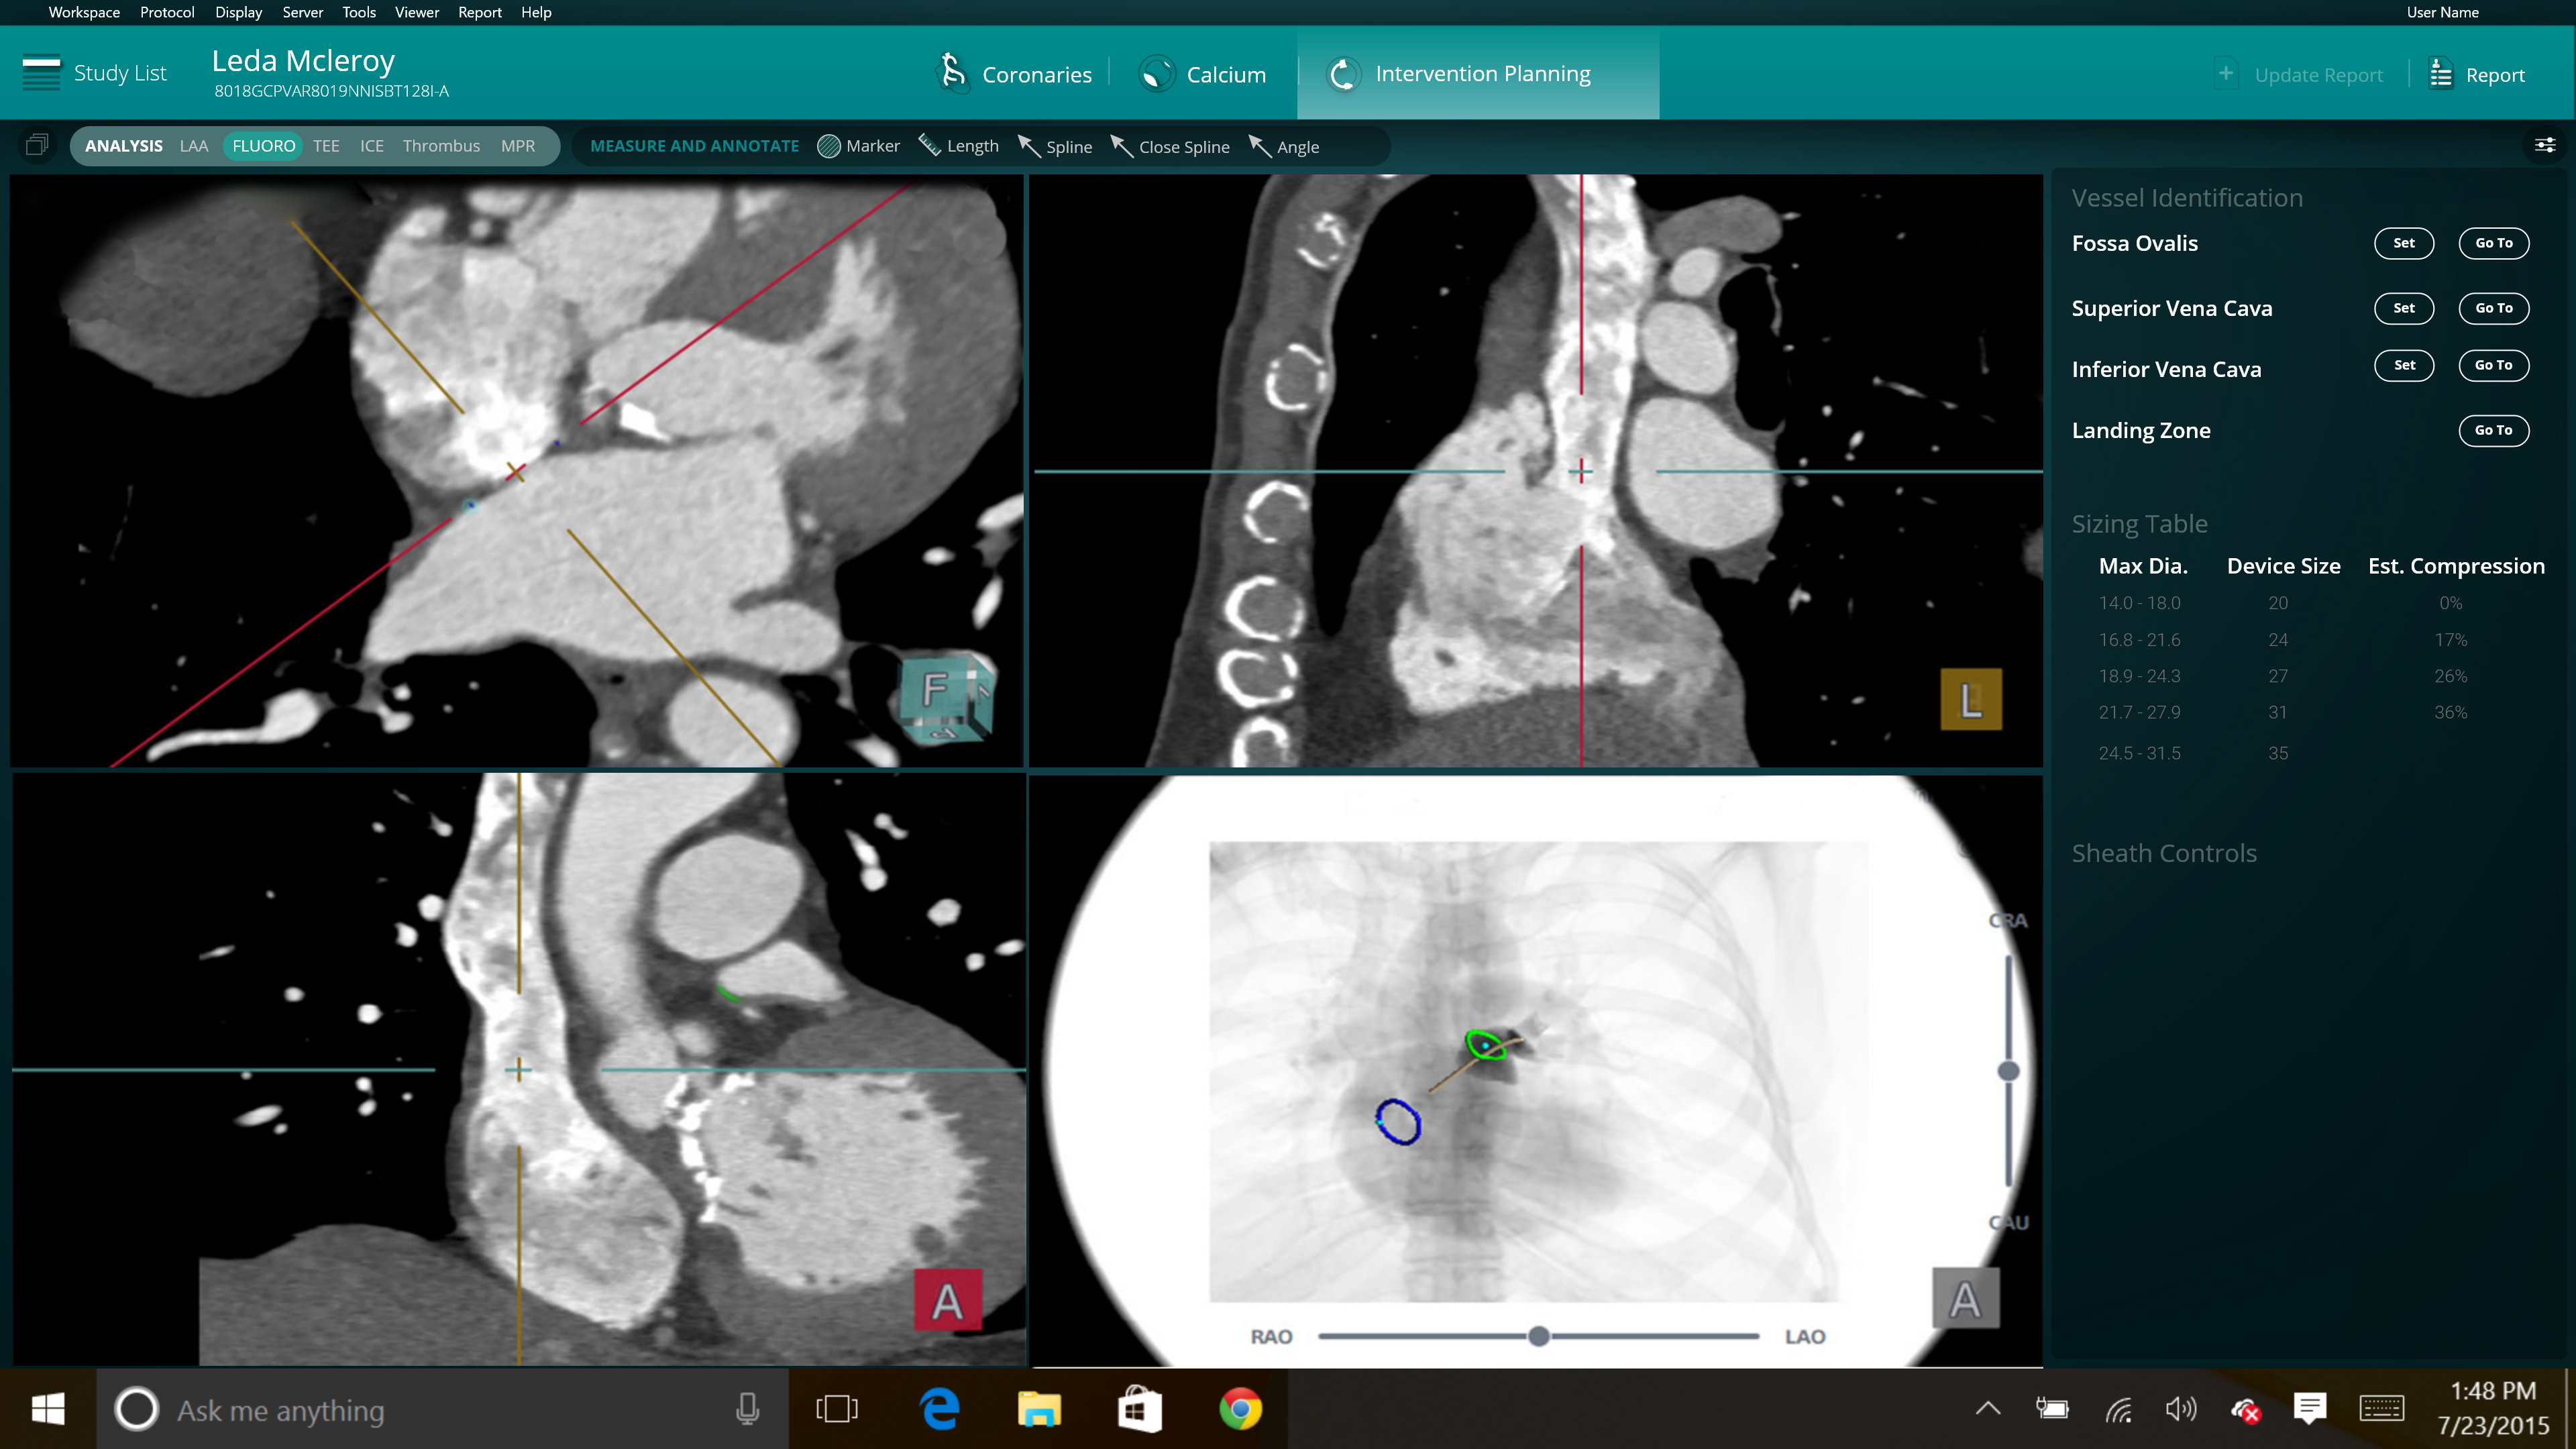
Task: Open the Display menu
Action: pyautogui.click(x=238, y=12)
